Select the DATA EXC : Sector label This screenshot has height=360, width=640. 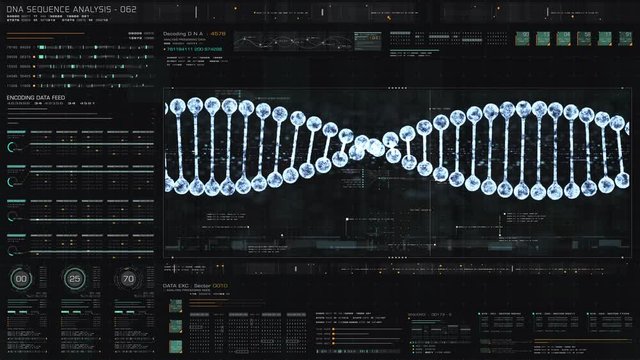coord(187,286)
